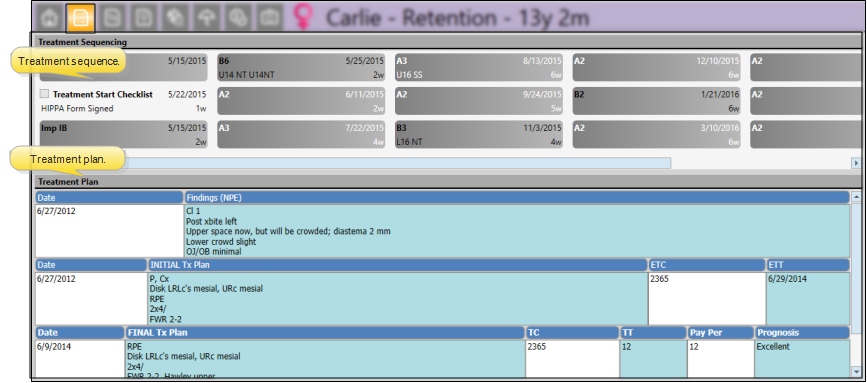Click Treatment Plan scrollbar down arrow

[x=856, y=371]
